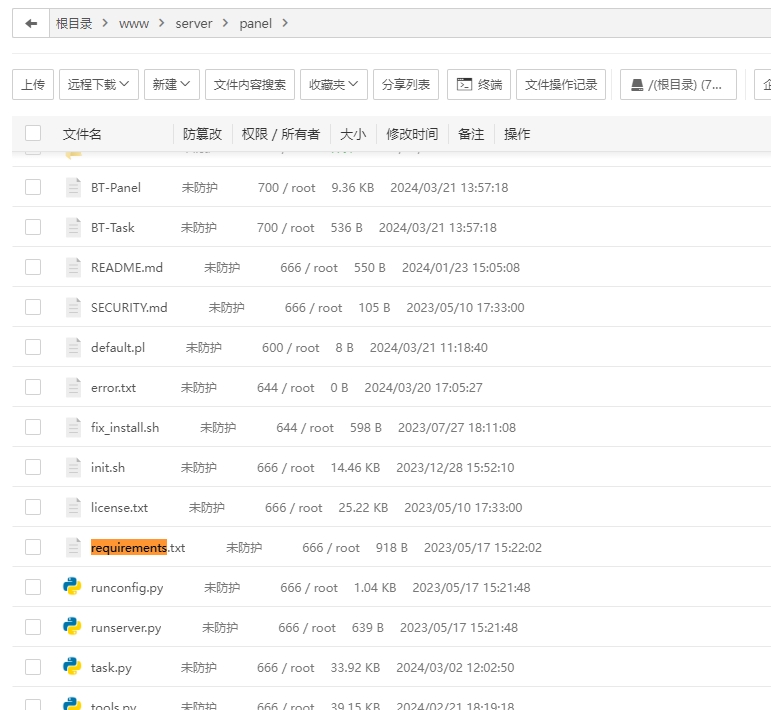Click the error.txt file icon

click(73, 387)
